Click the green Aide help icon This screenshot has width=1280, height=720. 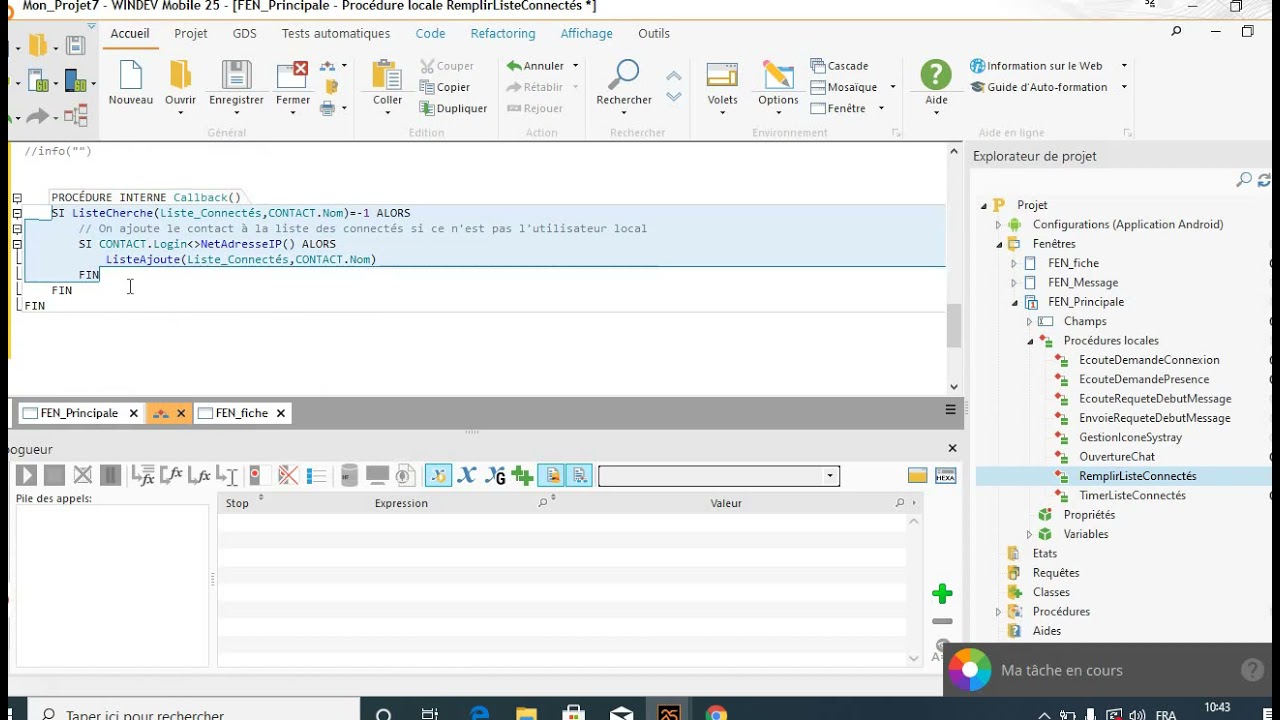click(936, 75)
